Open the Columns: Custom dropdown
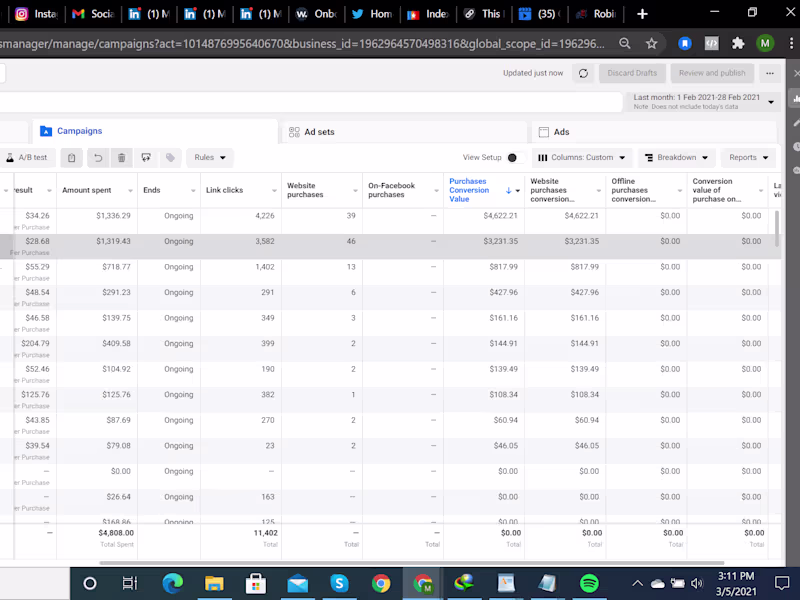This screenshot has width=800, height=600. tap(582, 158)
